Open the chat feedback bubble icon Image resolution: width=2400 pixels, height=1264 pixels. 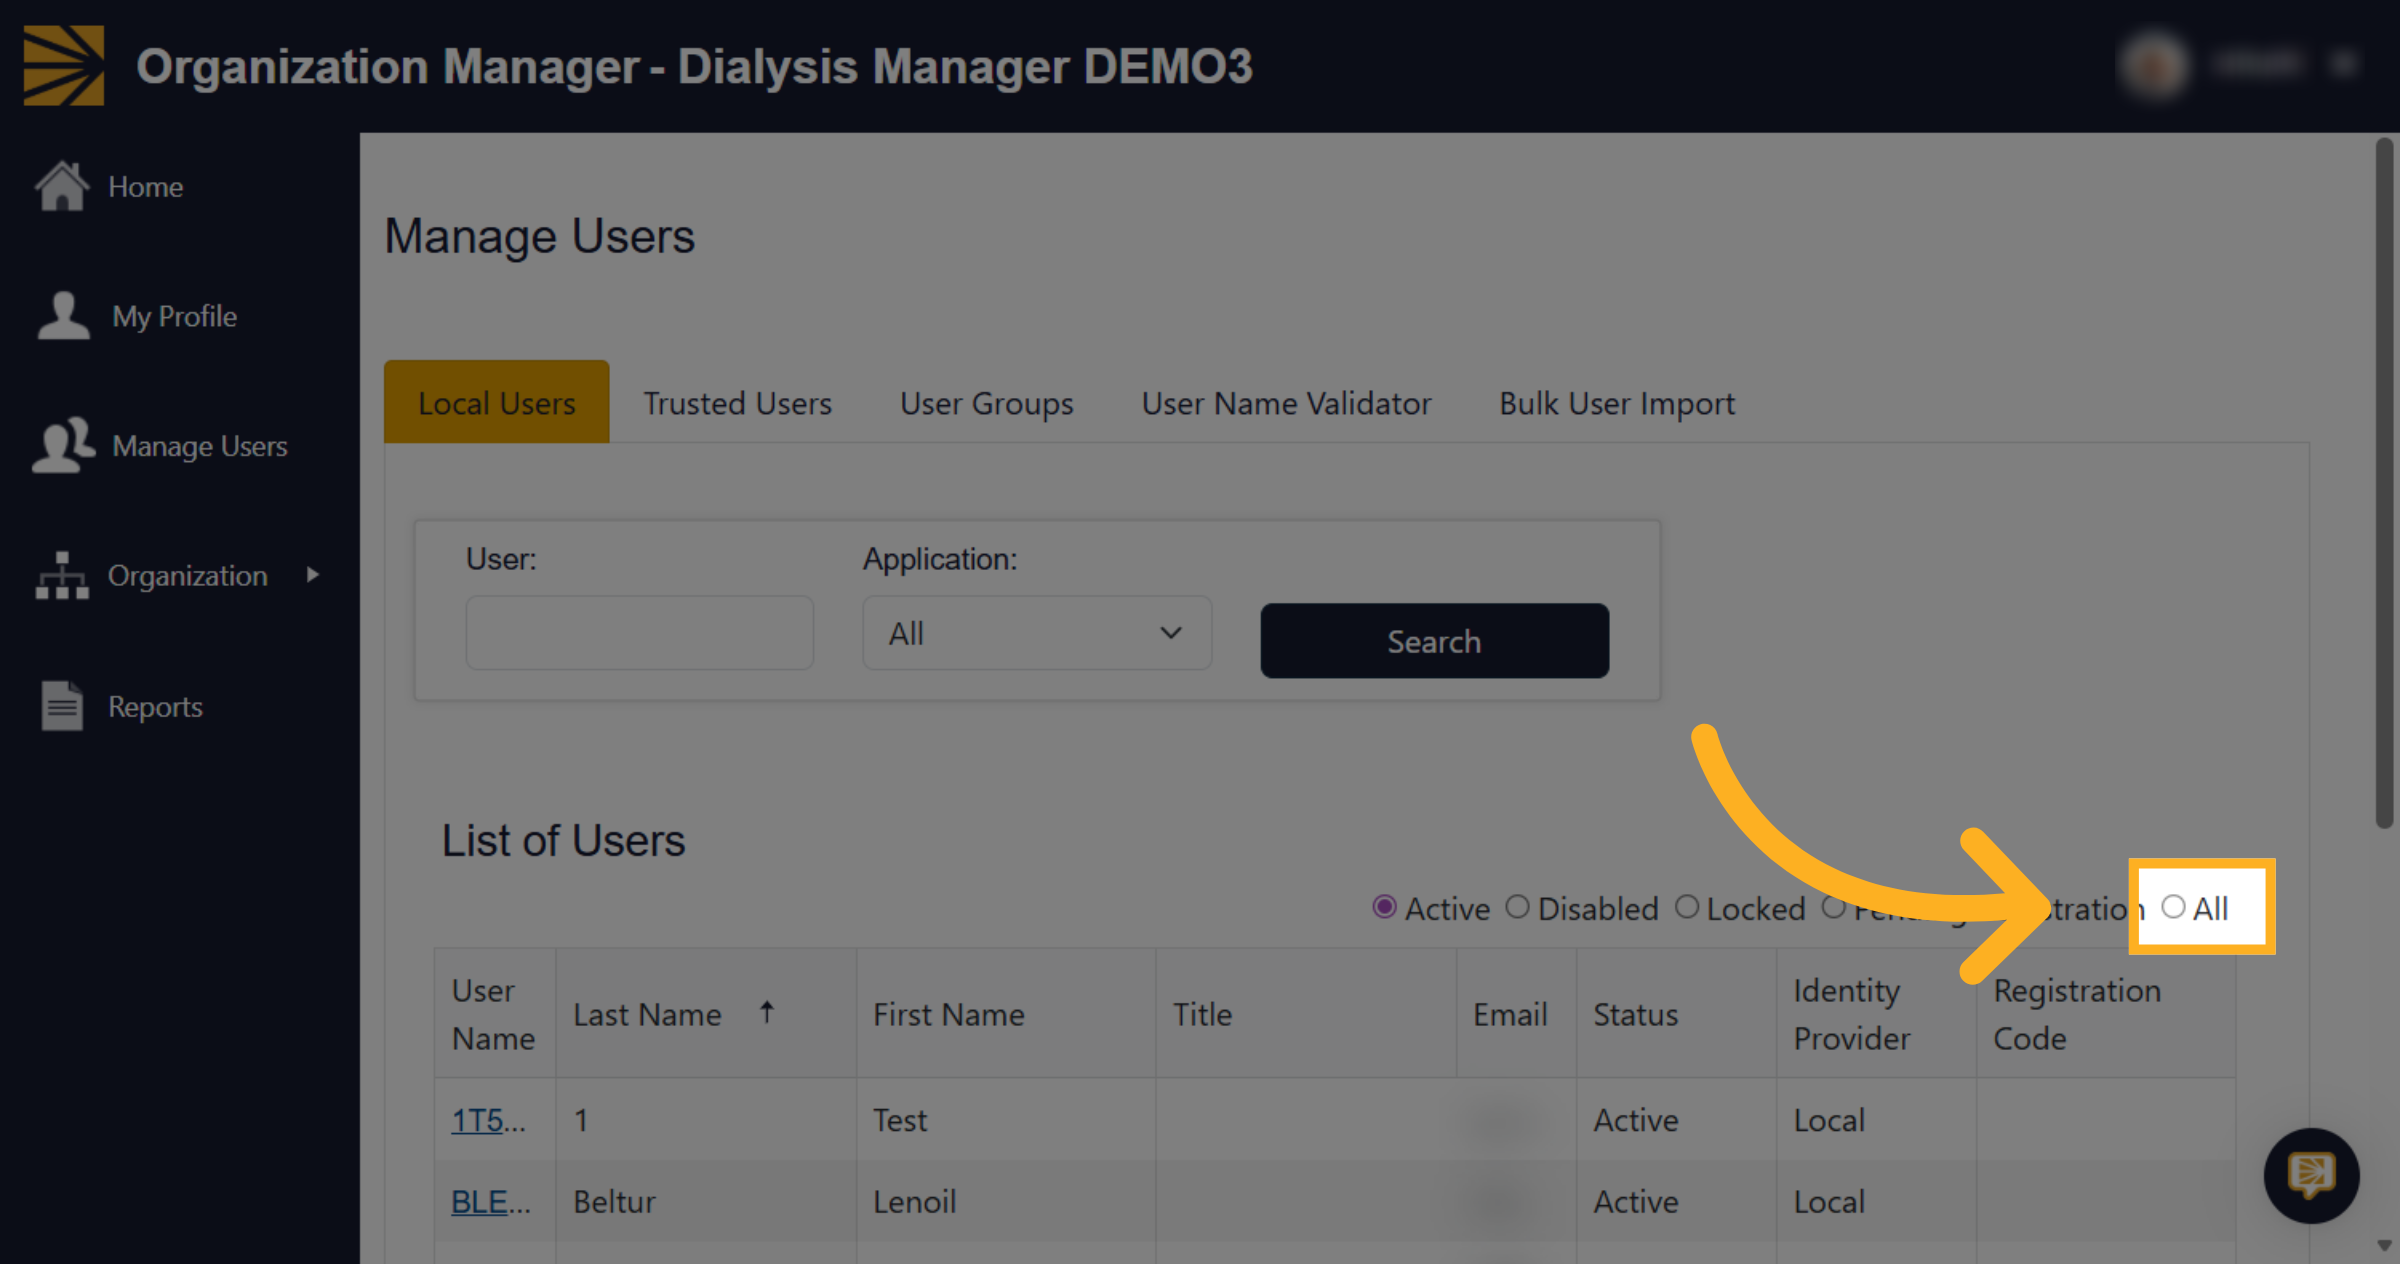(2311, 1176)
